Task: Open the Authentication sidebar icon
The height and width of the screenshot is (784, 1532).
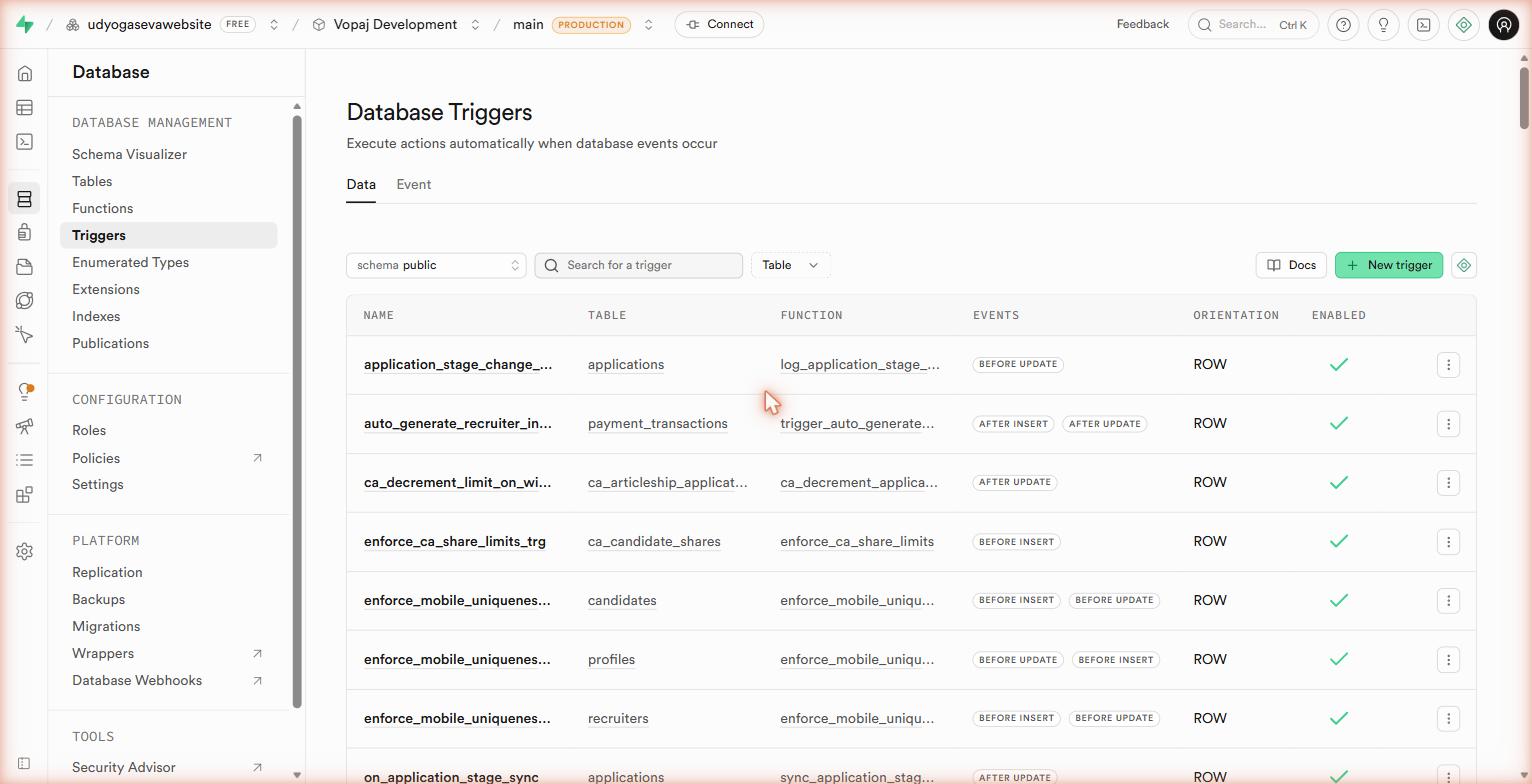Action: tap(25, 233)
